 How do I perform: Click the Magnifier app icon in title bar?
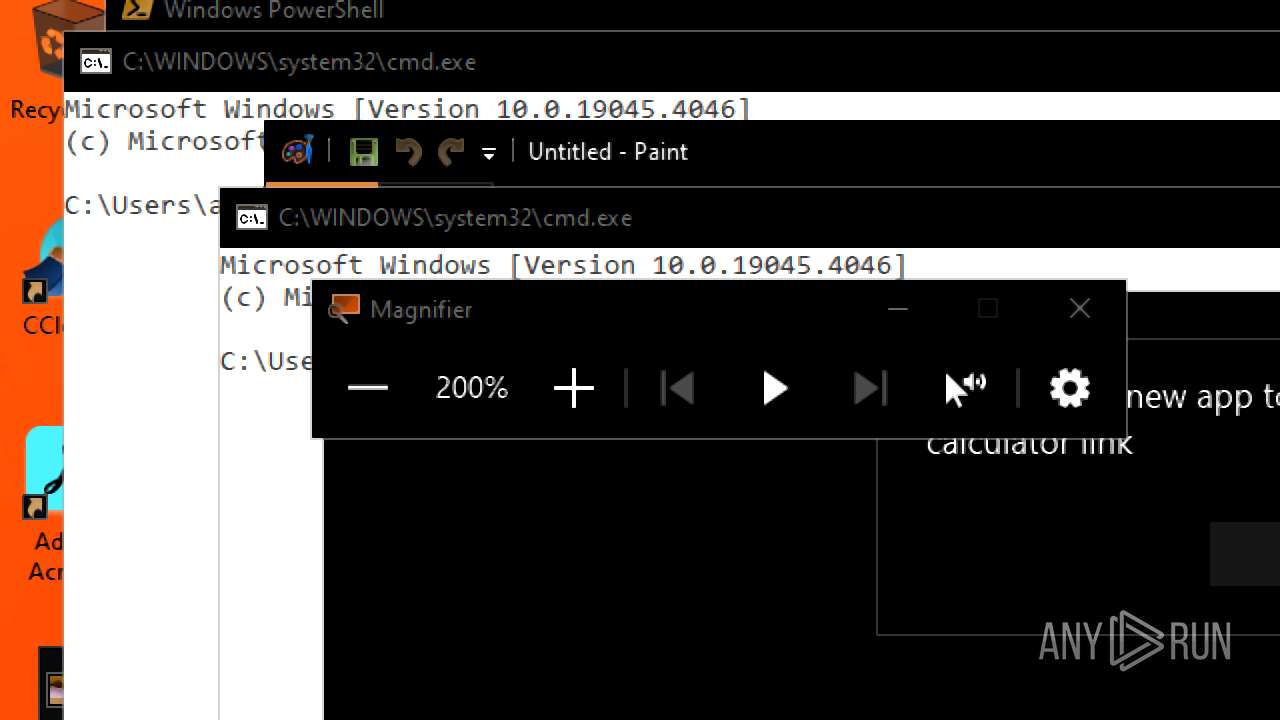[343, 308]
